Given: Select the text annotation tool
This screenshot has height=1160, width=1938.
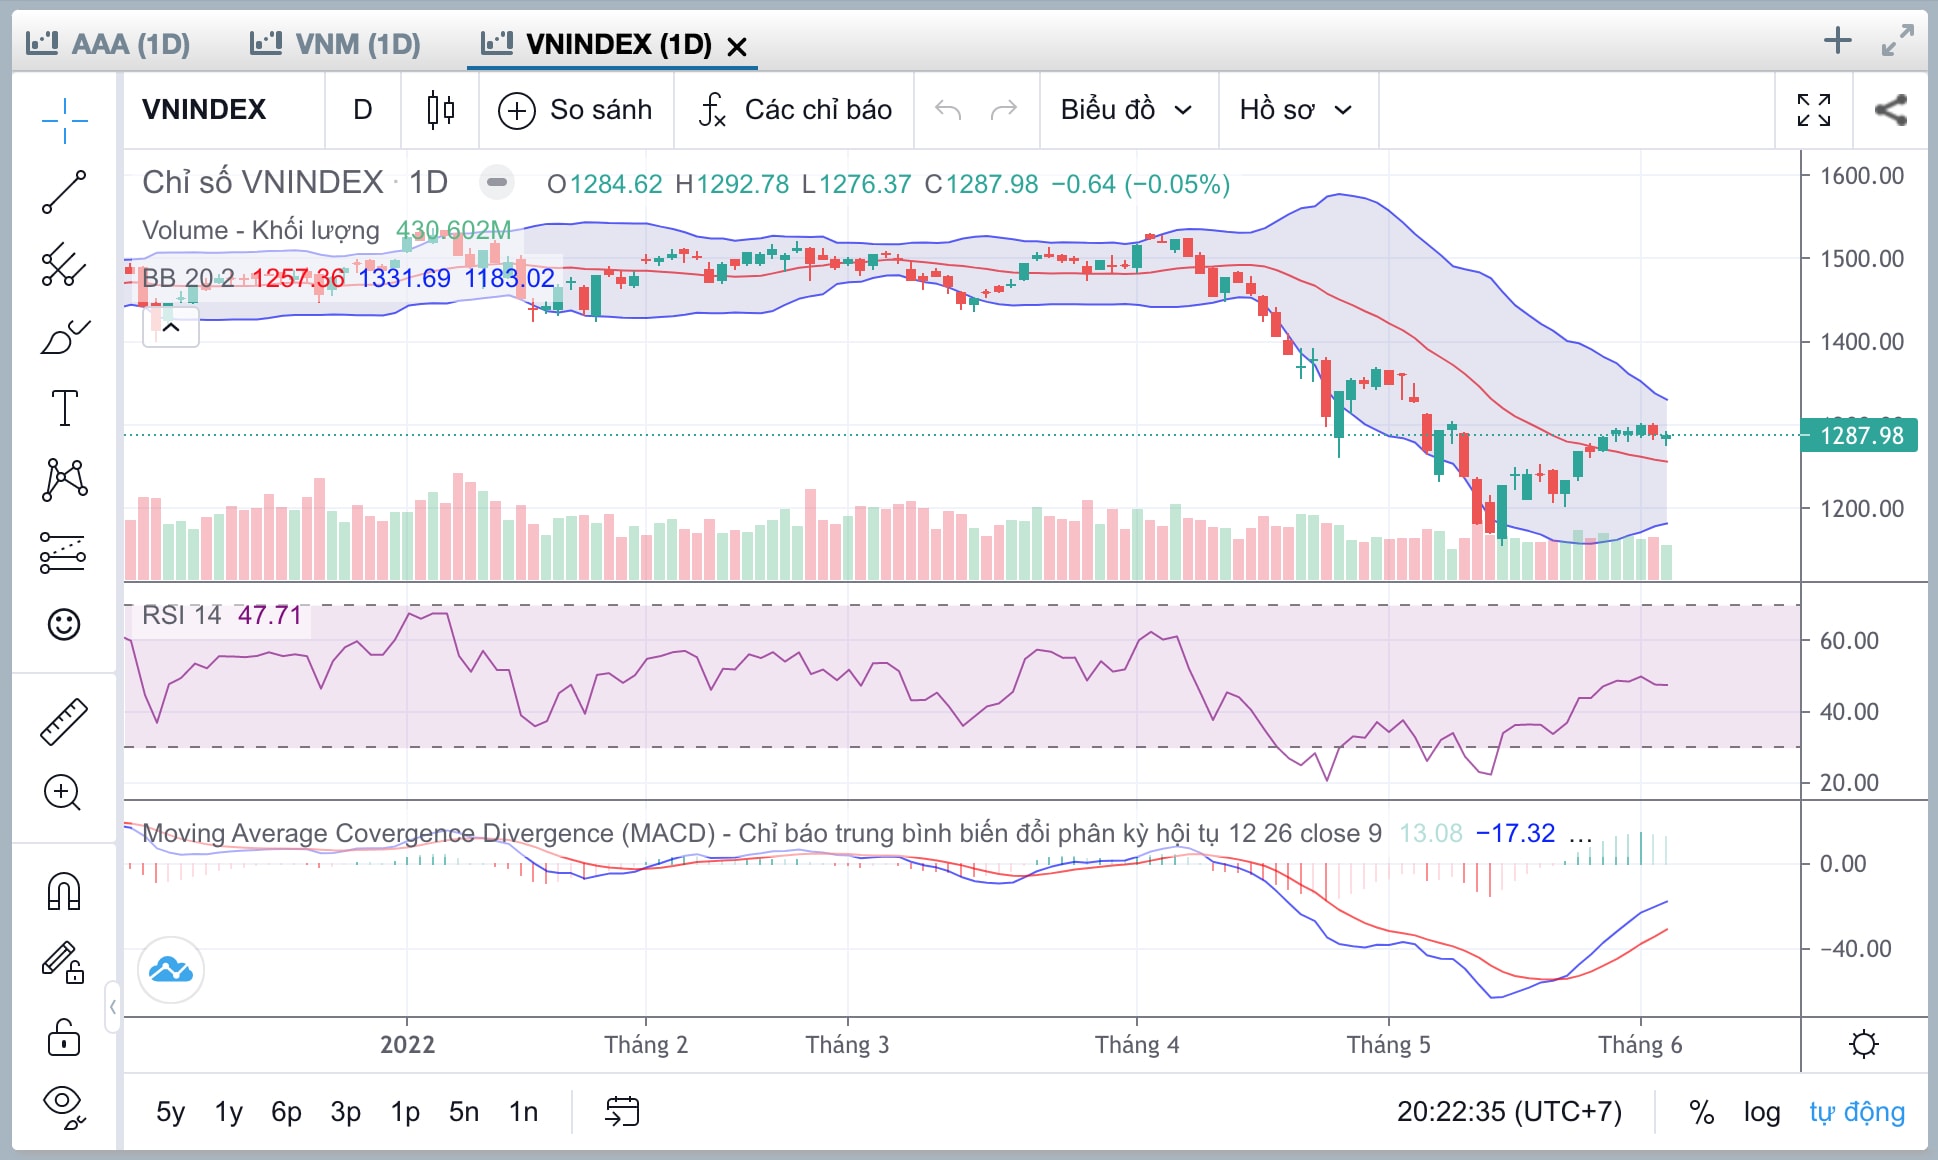Looking at the screenshot, I should click(x=65, y=408).
